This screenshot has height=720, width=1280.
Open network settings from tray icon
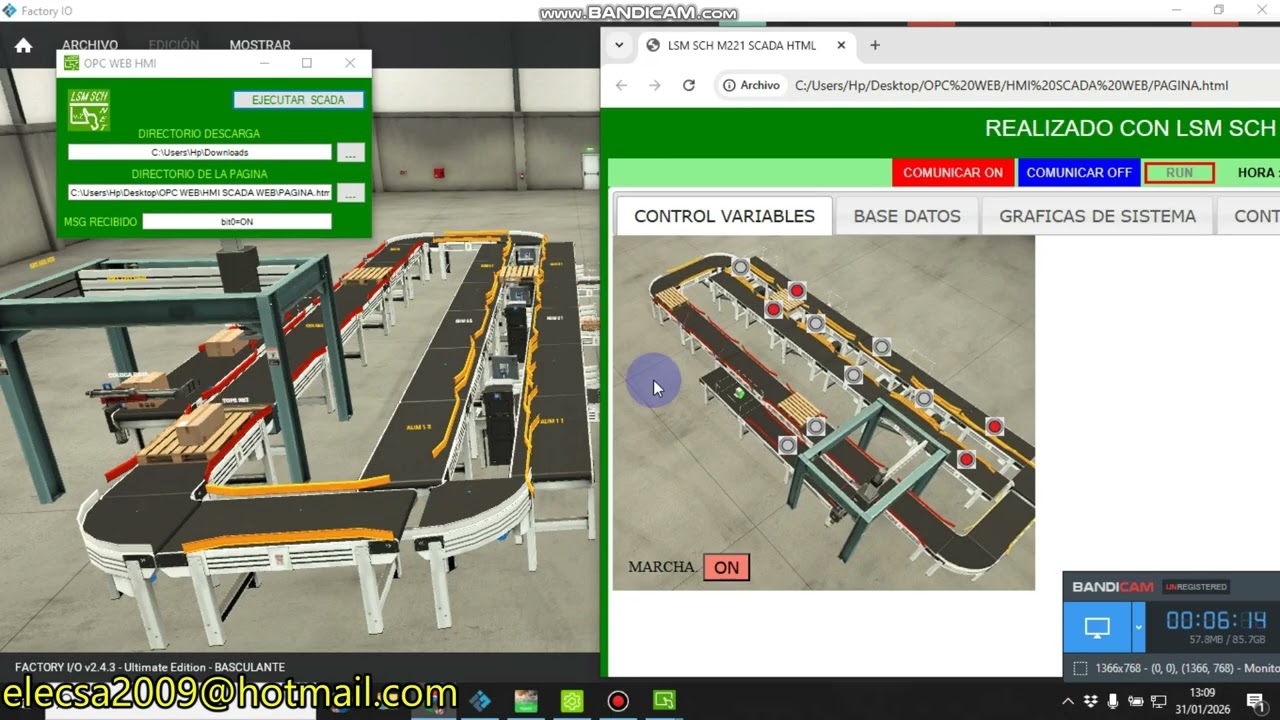[x=1159, y=701]
